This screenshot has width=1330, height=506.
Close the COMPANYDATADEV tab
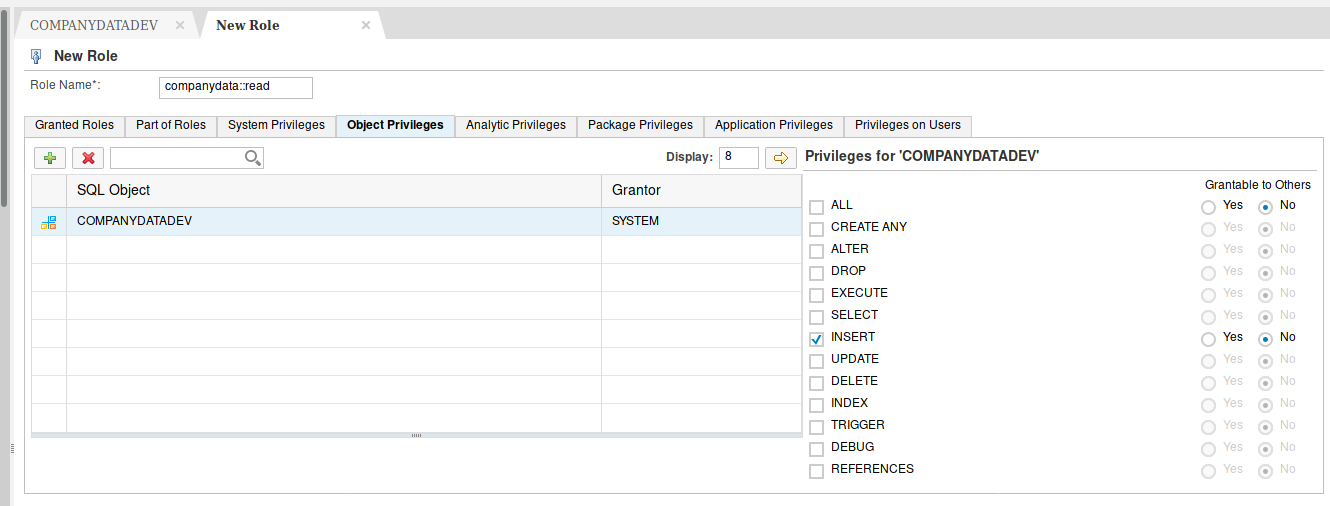pos(180,25)
